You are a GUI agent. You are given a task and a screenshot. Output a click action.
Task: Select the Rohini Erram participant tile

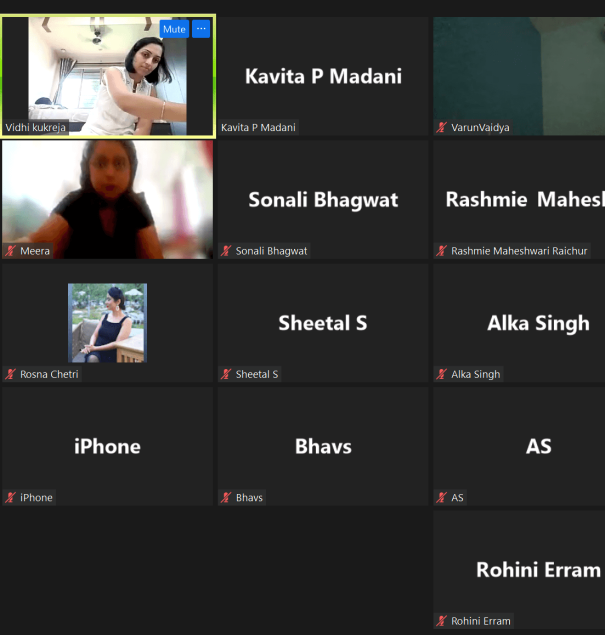pyautogui.click(x=519, y=569)
